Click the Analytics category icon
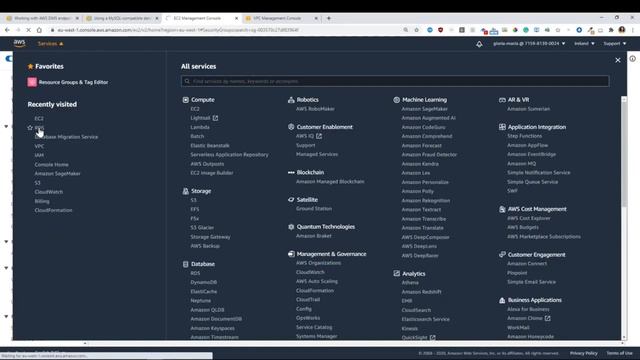Viewport: 640px width, 360px height. point(396,273)
